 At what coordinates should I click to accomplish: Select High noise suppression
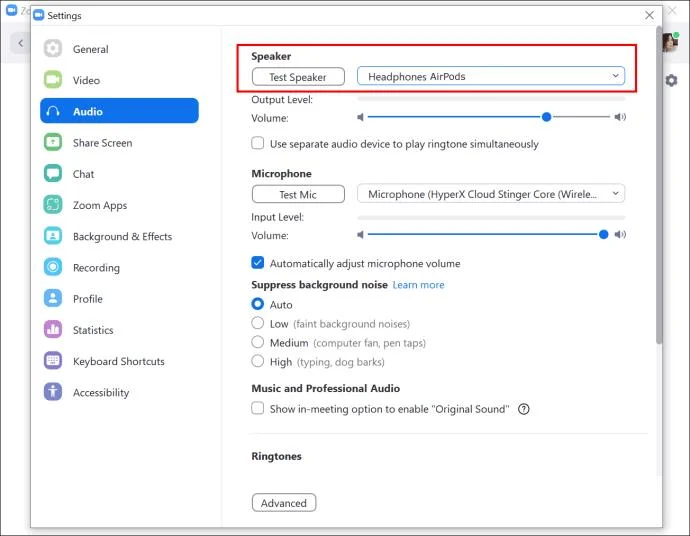(257, 361)
